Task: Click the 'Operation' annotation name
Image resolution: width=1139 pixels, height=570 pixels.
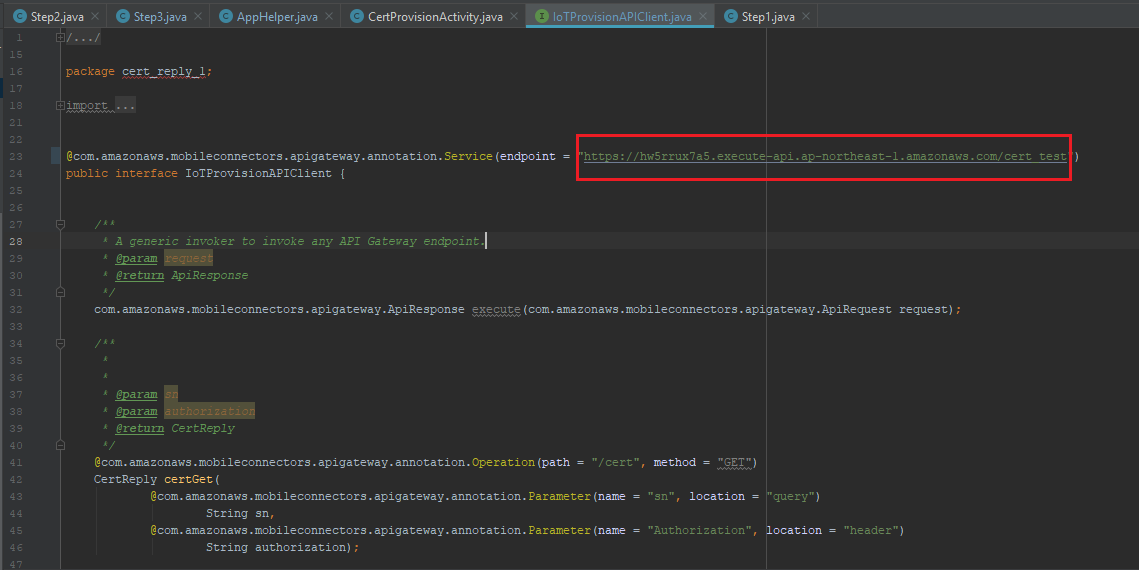Action: [x=503, y=462]
